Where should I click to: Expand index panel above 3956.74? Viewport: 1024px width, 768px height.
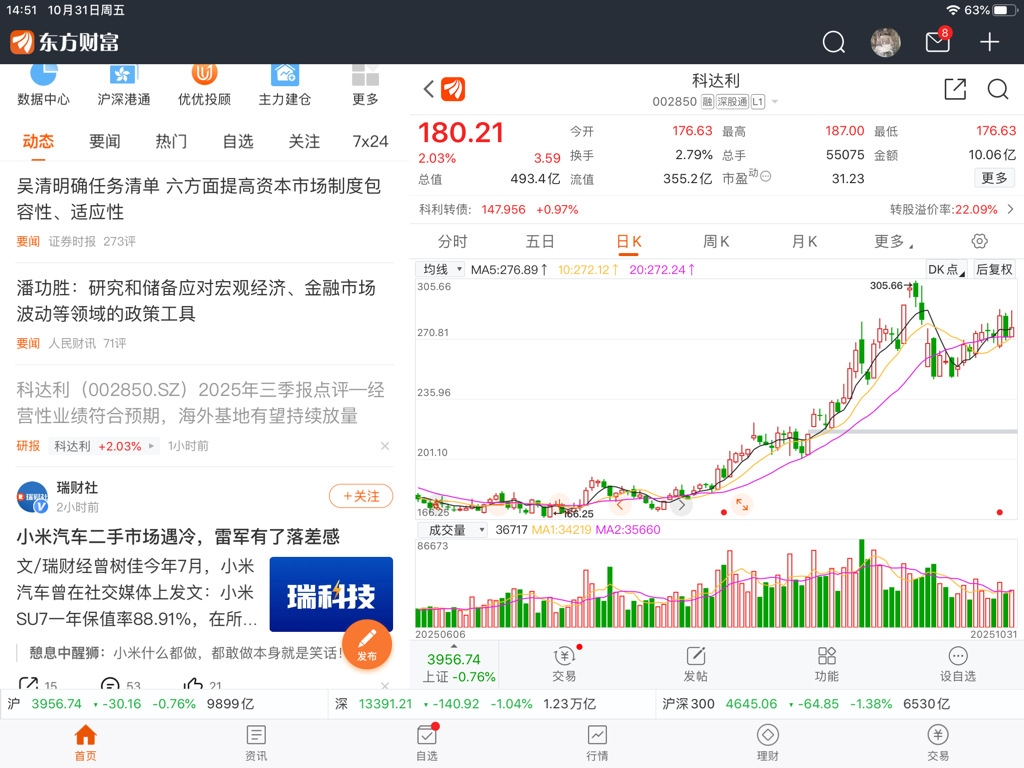tap(454, 646)
